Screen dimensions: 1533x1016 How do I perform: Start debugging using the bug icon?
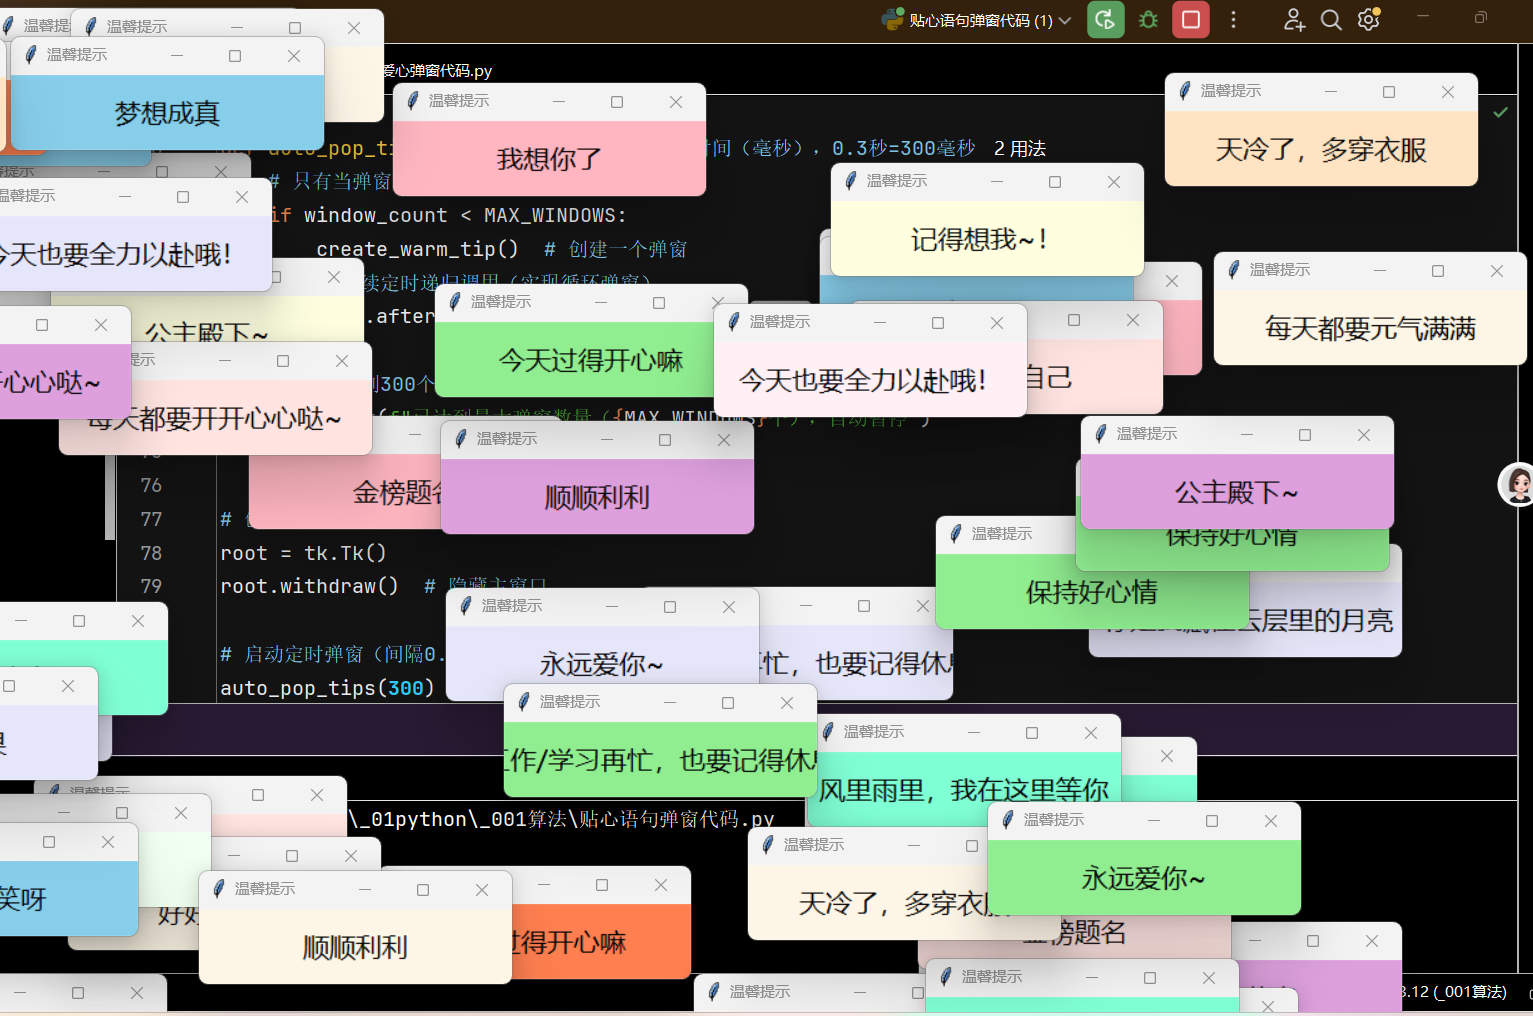point(1147,19)
